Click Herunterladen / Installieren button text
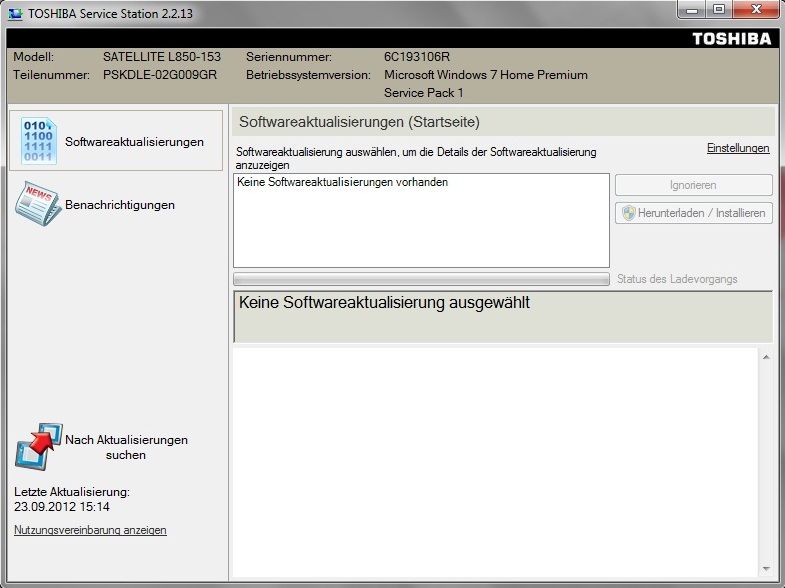 point(701,213)
